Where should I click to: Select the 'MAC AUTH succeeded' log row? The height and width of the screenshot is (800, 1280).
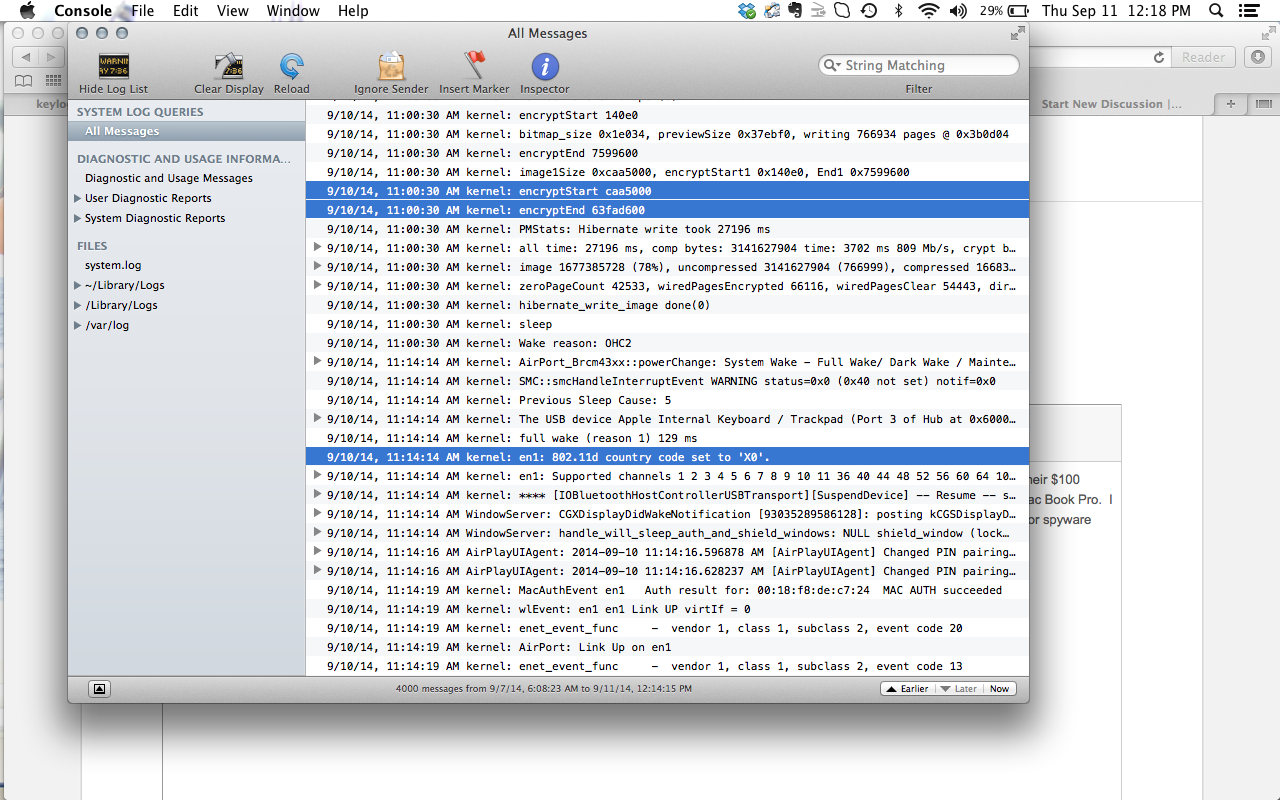click(x=667, y=590)
